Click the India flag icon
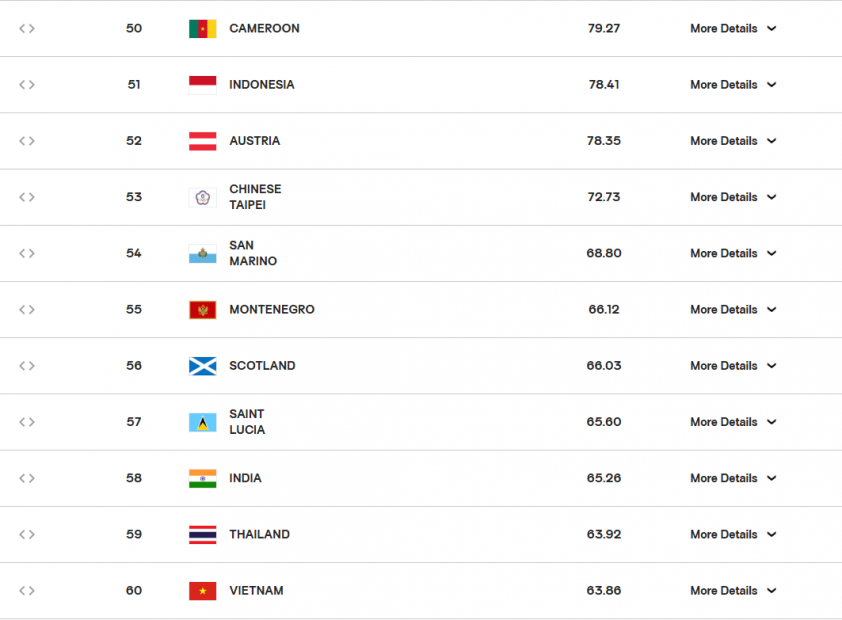The height and width of the screenshot is (620, 842). click(x=202, y=478)
